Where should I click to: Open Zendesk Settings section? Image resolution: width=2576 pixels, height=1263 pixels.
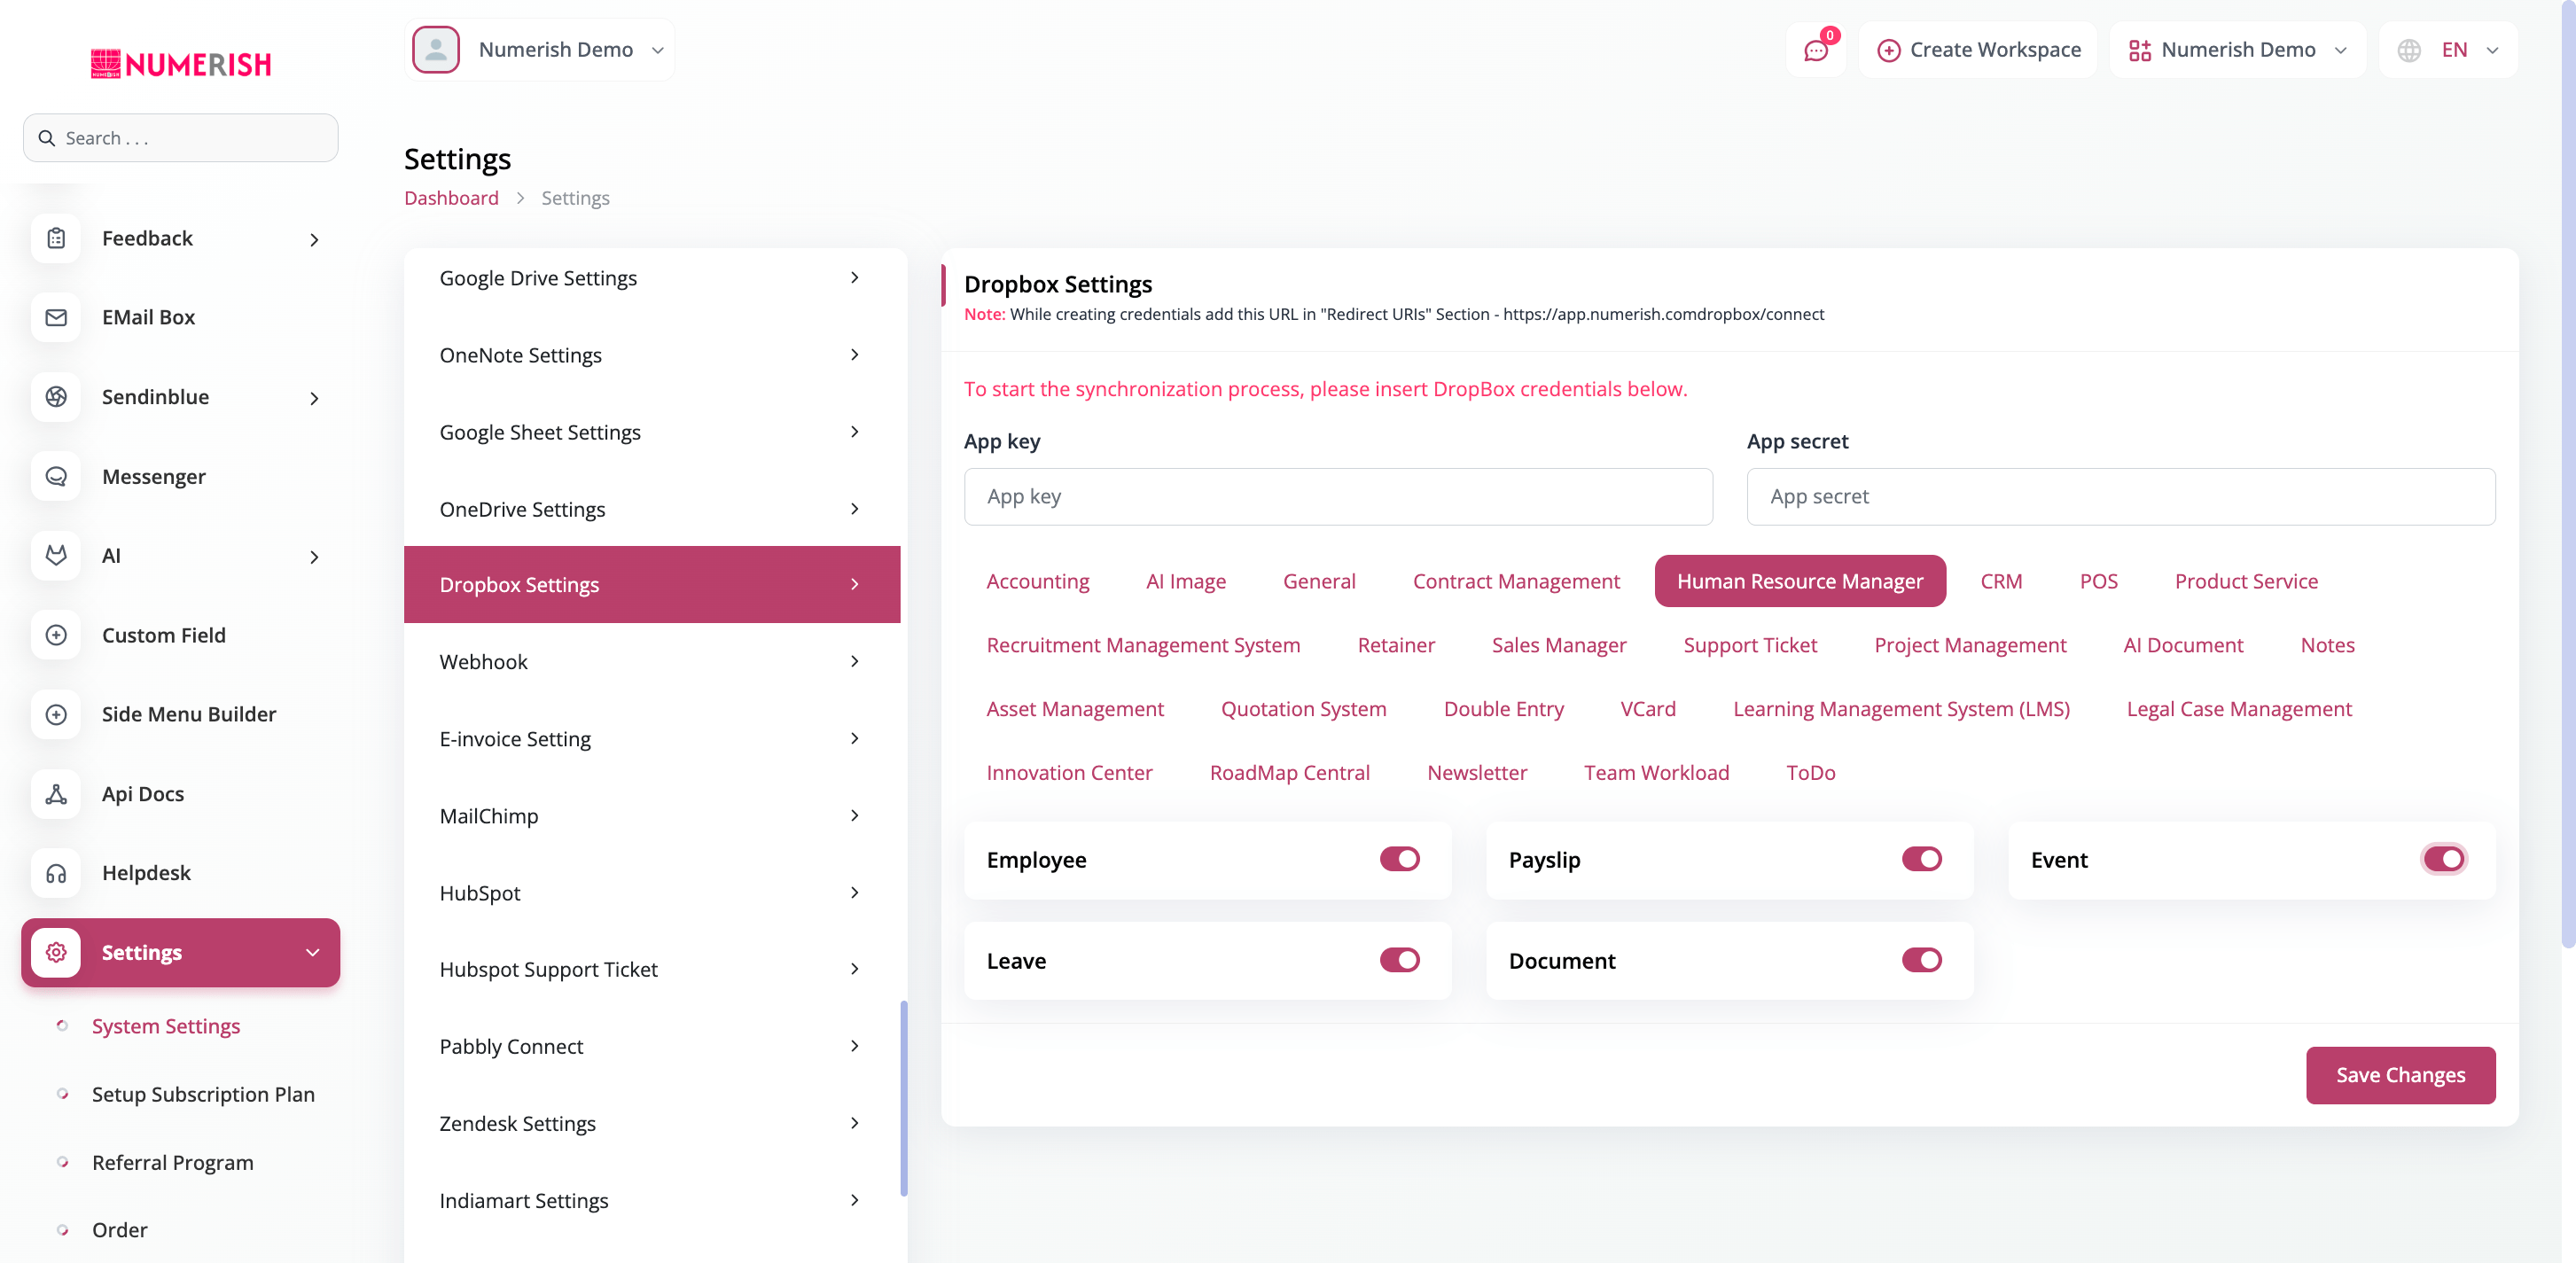(x=652, y=1123)
